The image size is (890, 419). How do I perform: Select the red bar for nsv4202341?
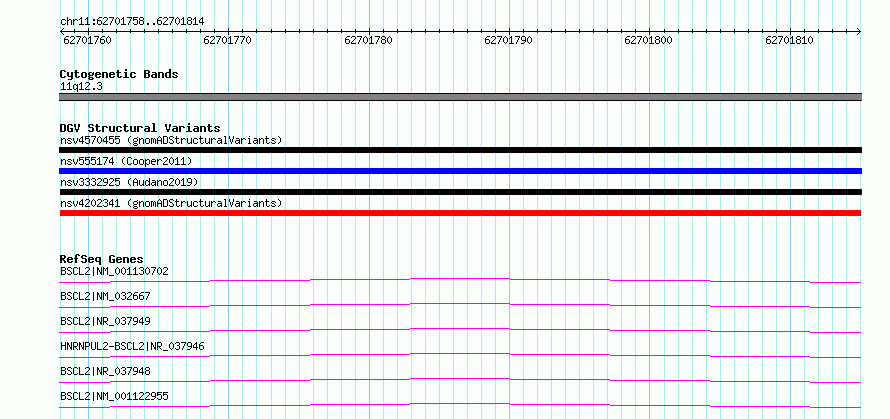point(460,213)
